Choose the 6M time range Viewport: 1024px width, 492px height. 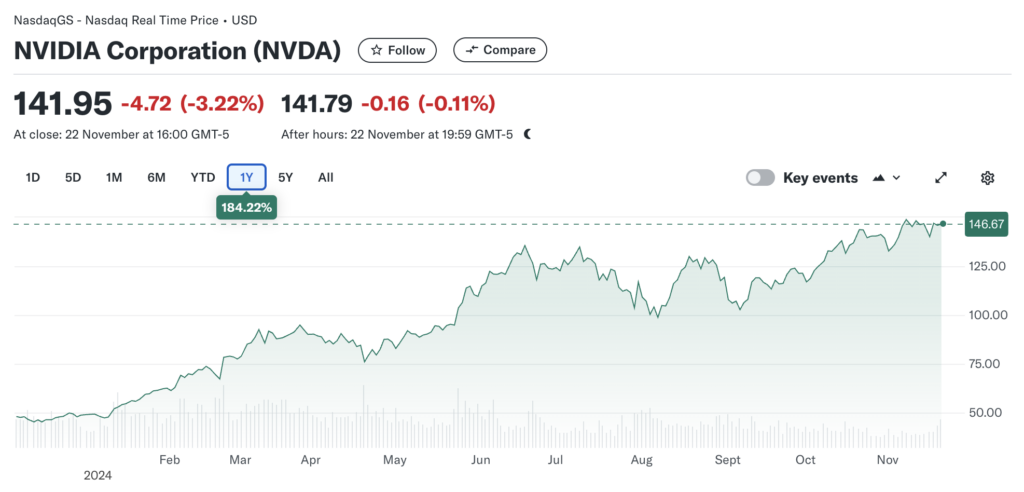click(x=156, y=178)
